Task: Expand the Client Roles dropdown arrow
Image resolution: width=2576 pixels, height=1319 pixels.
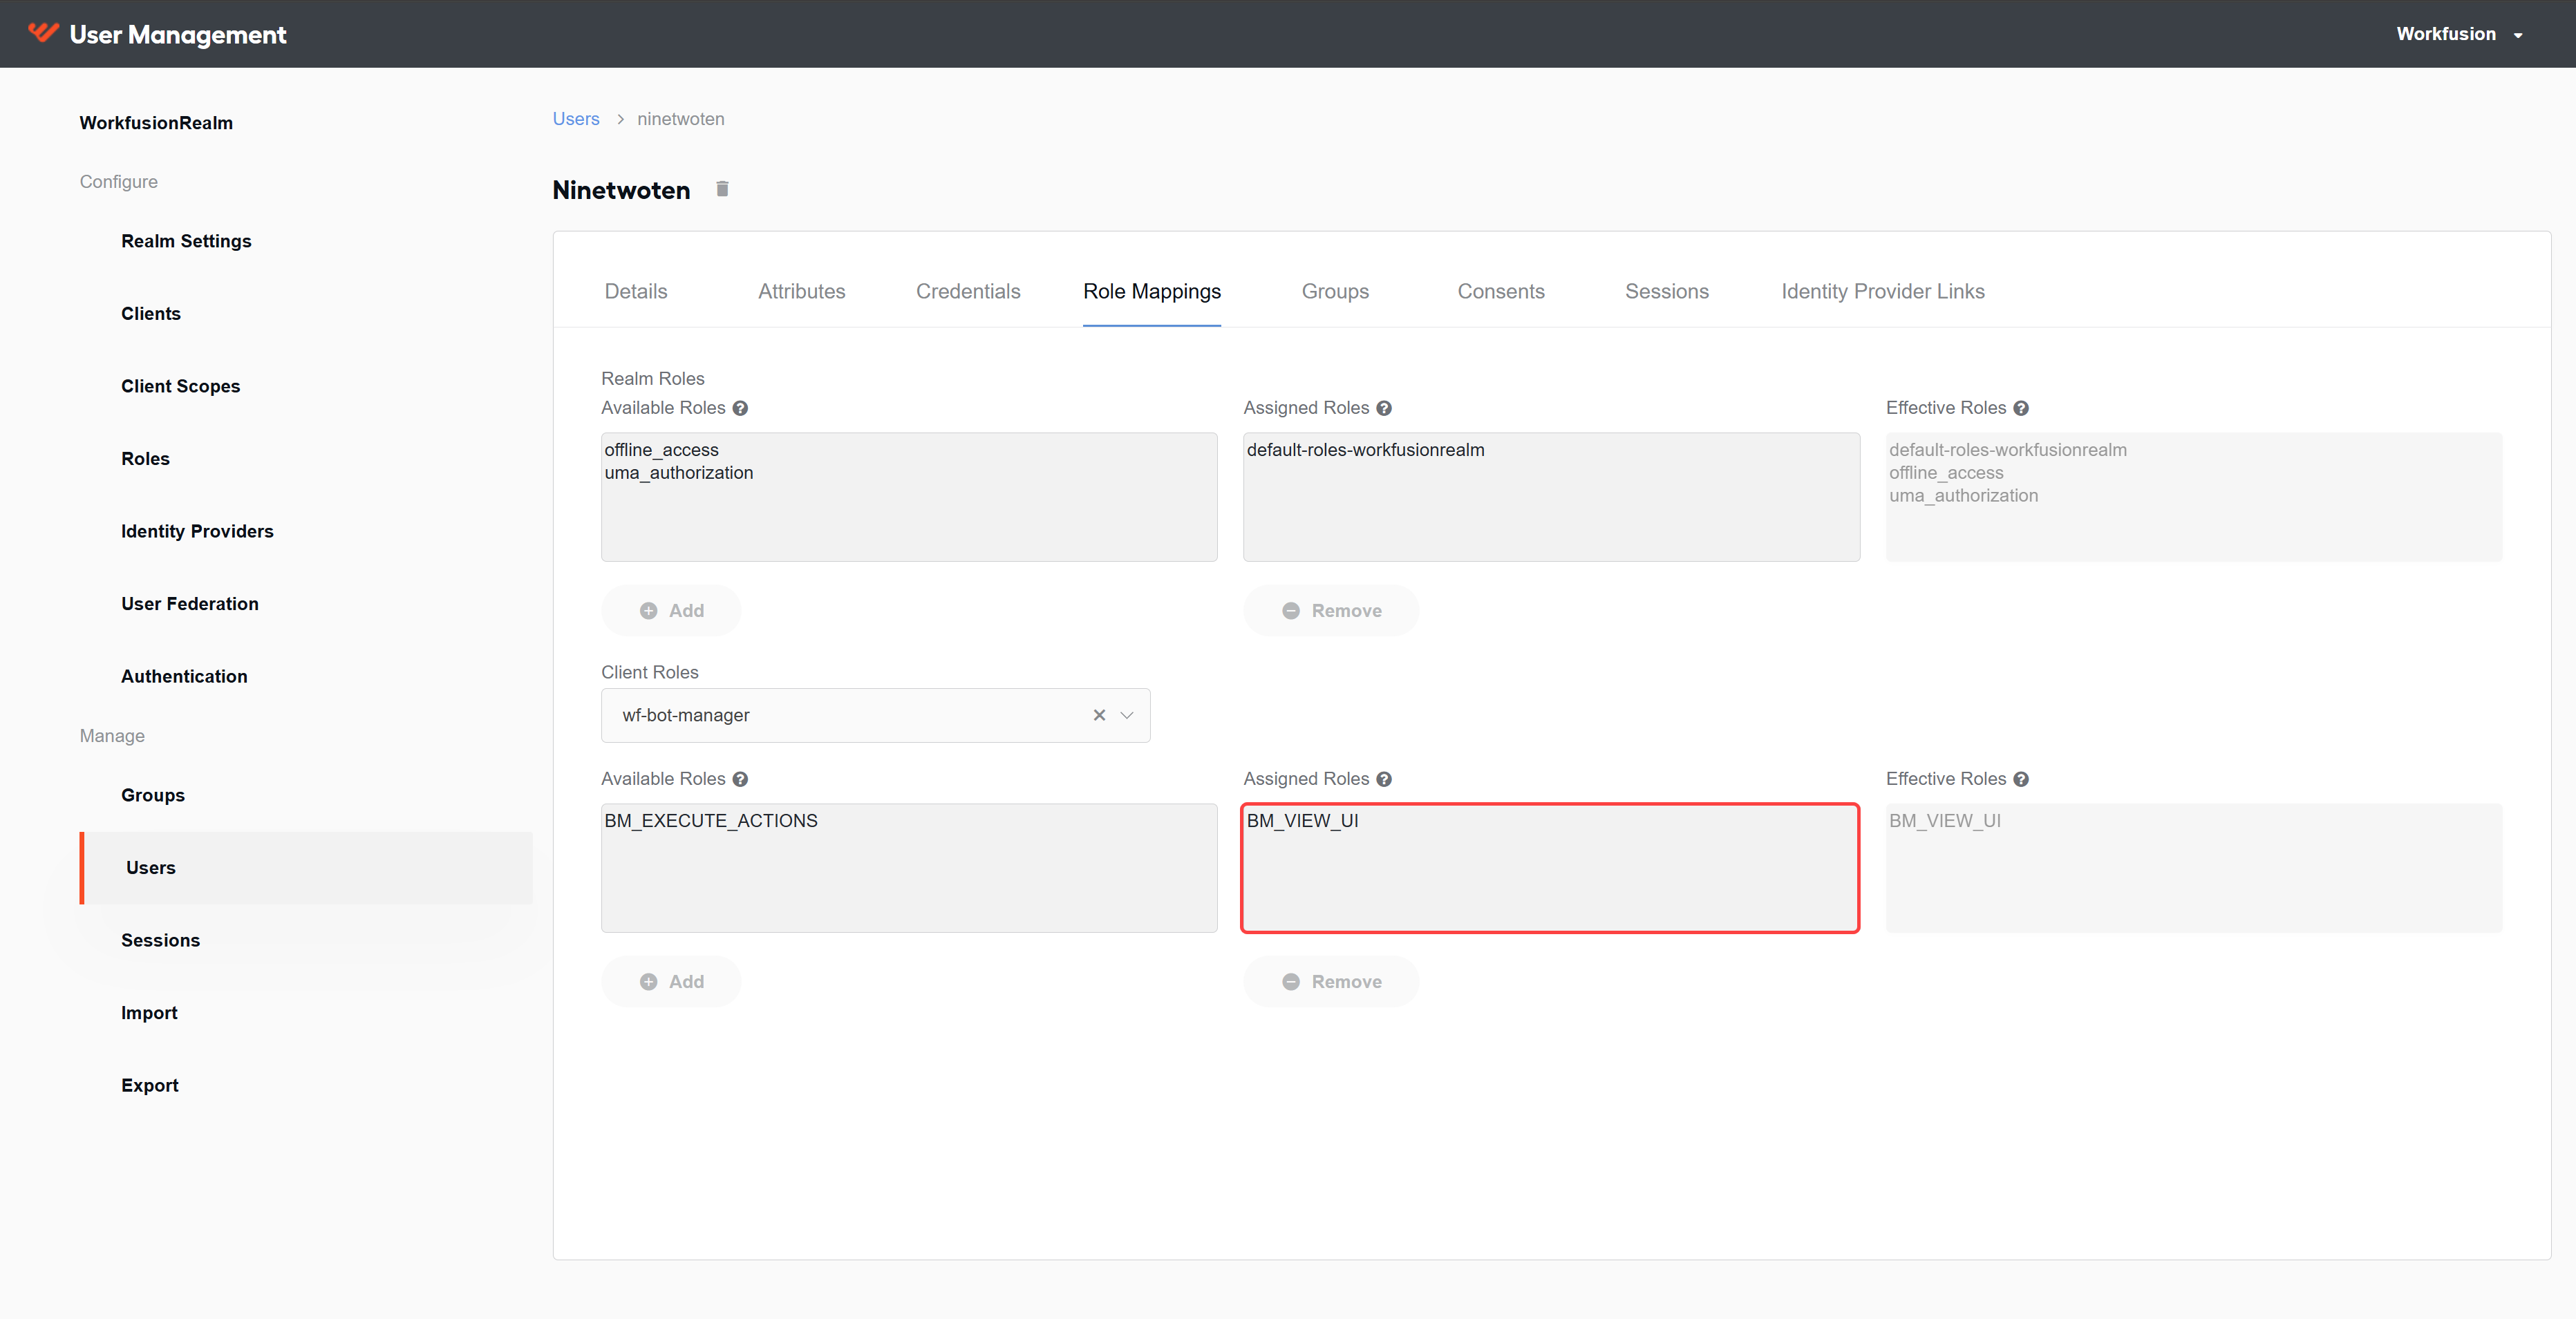Action: tap(1127, 715)
